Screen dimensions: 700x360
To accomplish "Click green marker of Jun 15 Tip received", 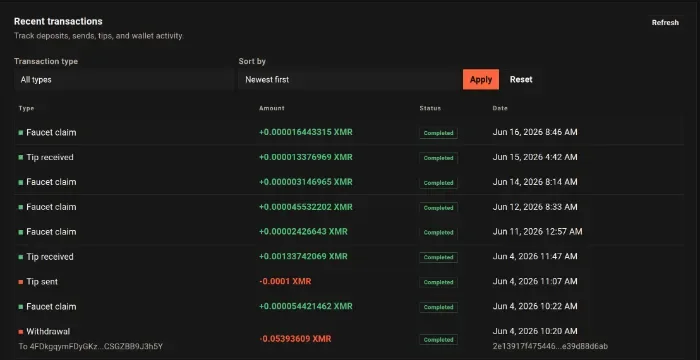I will tap(21, 157).
